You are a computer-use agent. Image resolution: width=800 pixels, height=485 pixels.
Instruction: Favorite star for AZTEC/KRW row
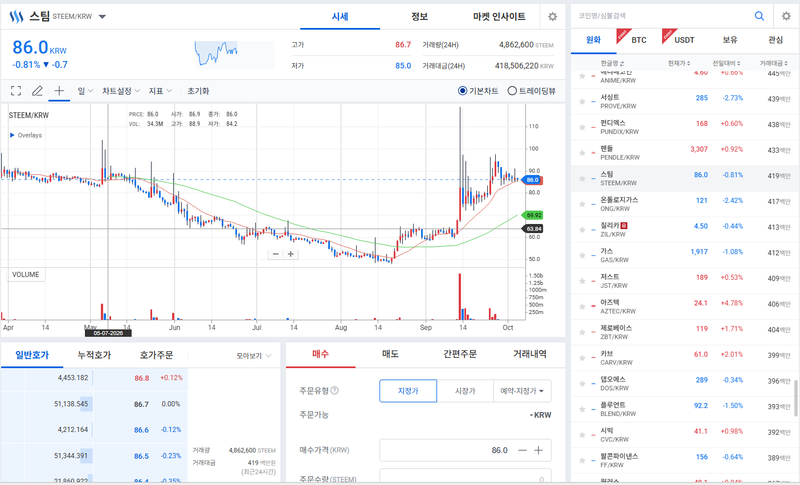[582, 307]
